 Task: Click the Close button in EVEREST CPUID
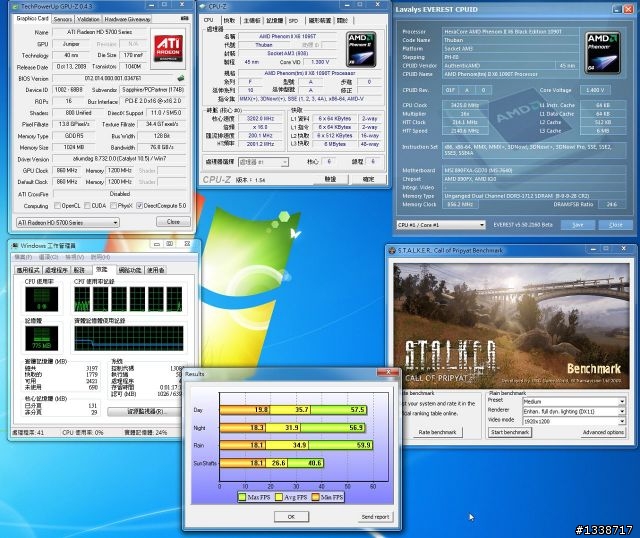coord(616,225)
